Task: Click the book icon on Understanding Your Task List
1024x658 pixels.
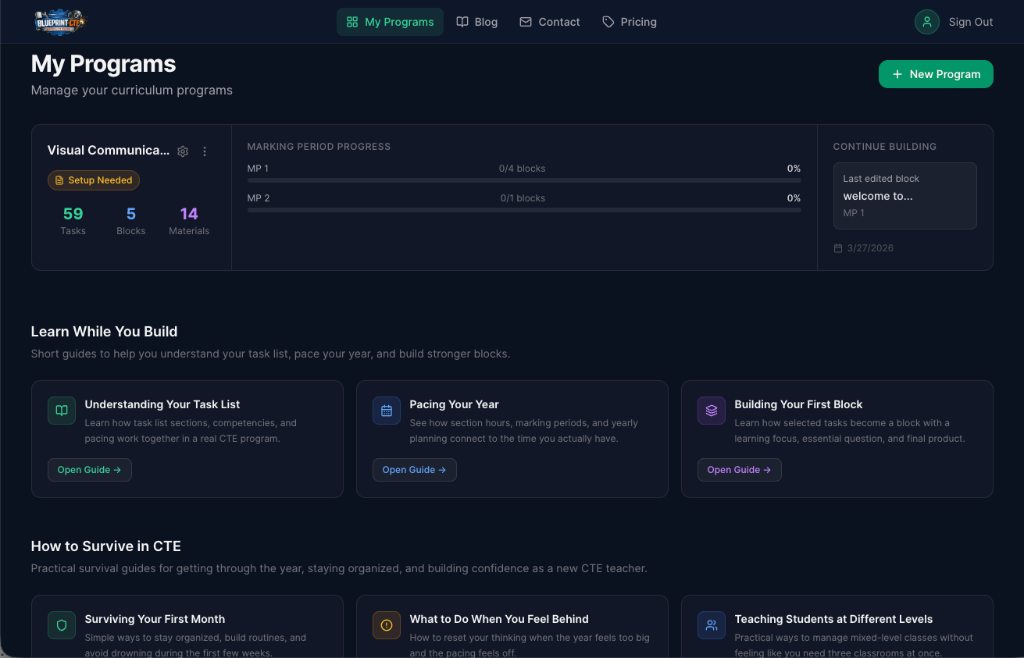Action: 61,411
